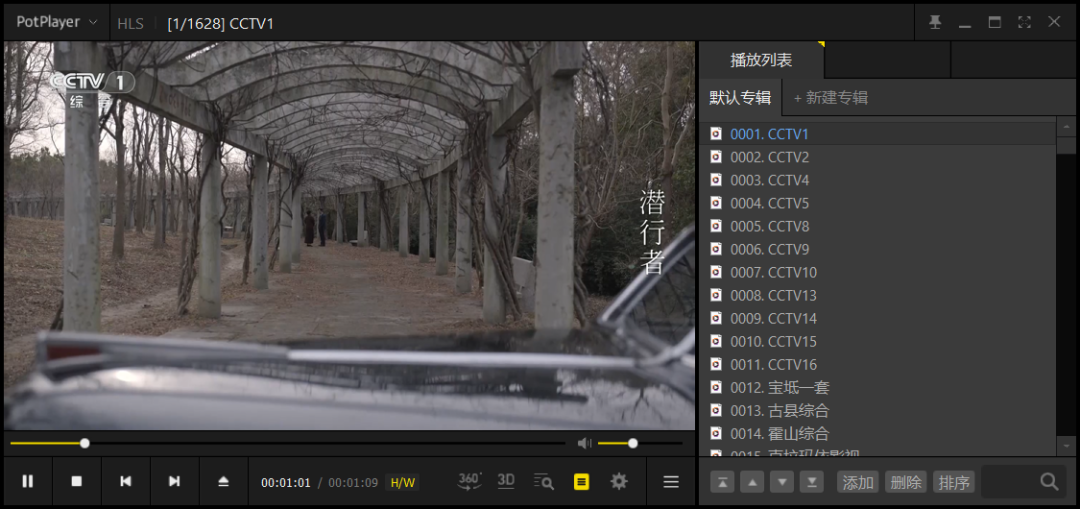This screenshot has height=509, width=1080.
Task: Open the PotPlayer main menu dropdown
Action: (57, 22)
